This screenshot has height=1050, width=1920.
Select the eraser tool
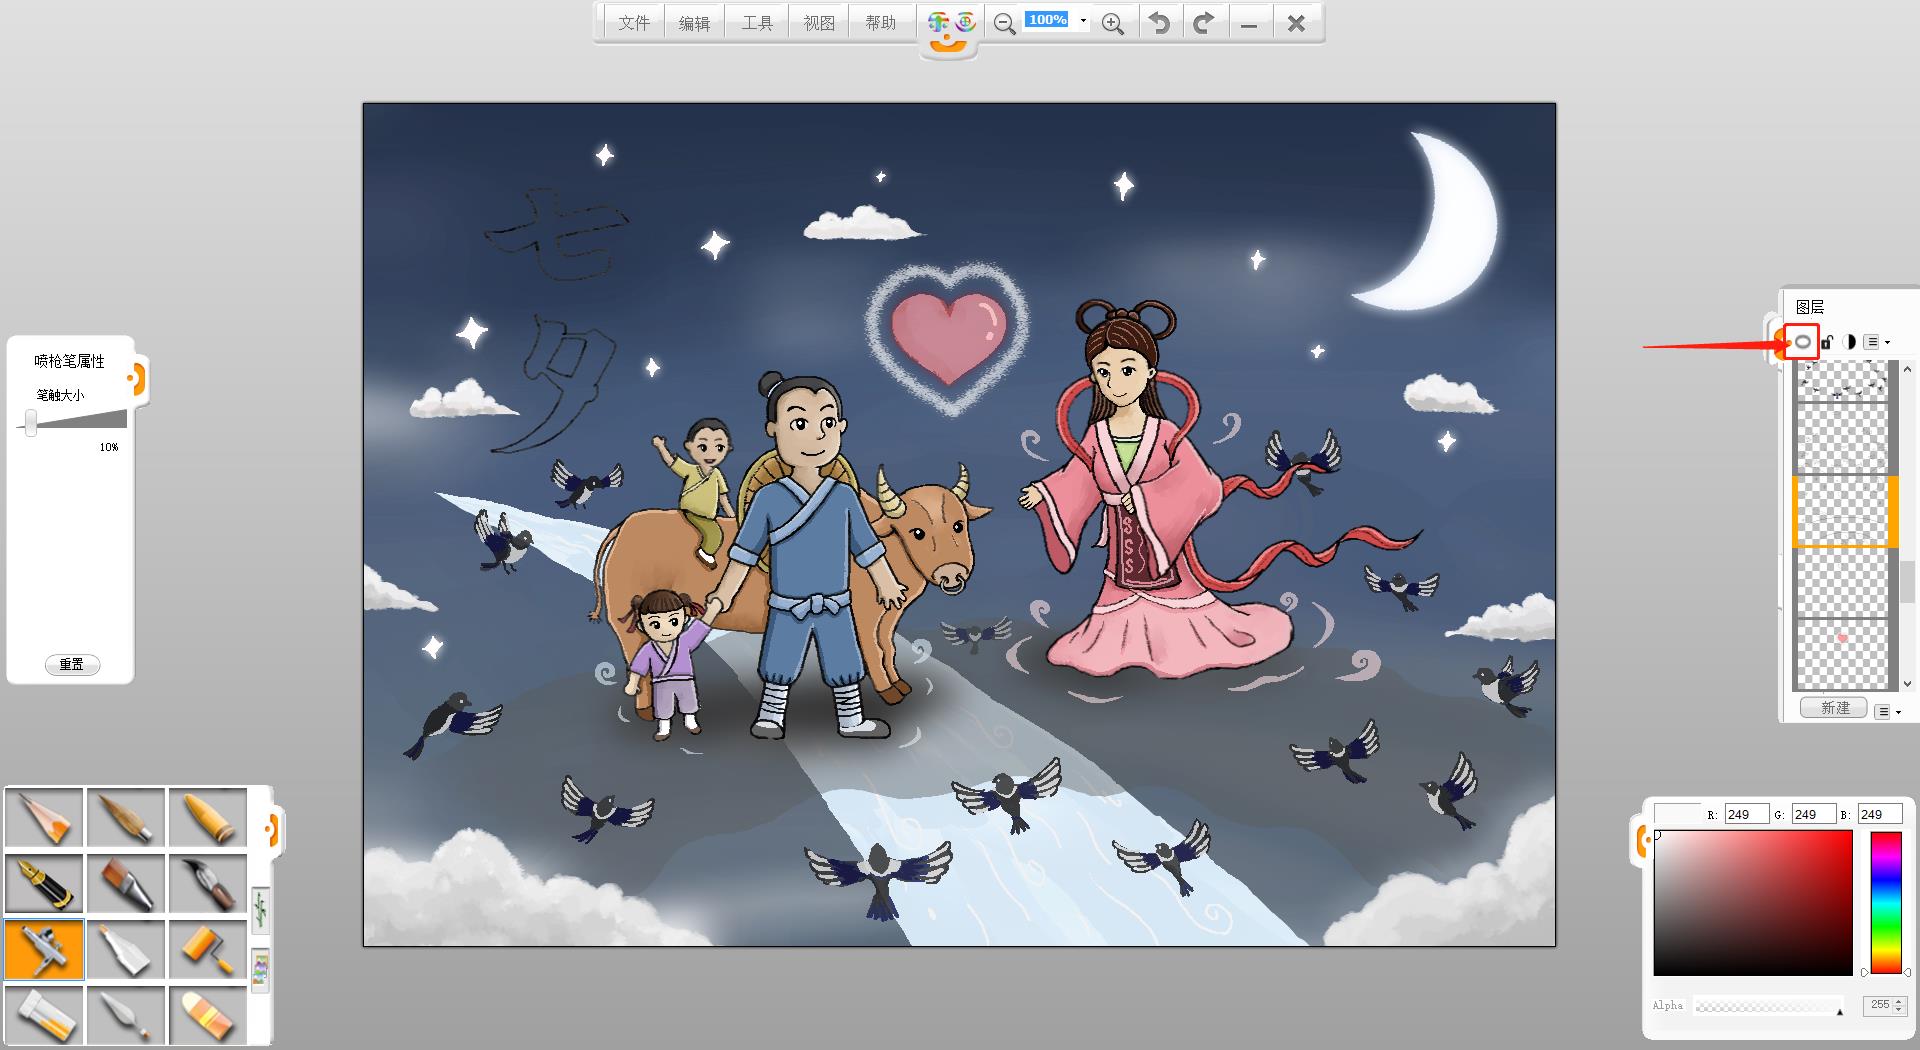(x=208, y=1014)
